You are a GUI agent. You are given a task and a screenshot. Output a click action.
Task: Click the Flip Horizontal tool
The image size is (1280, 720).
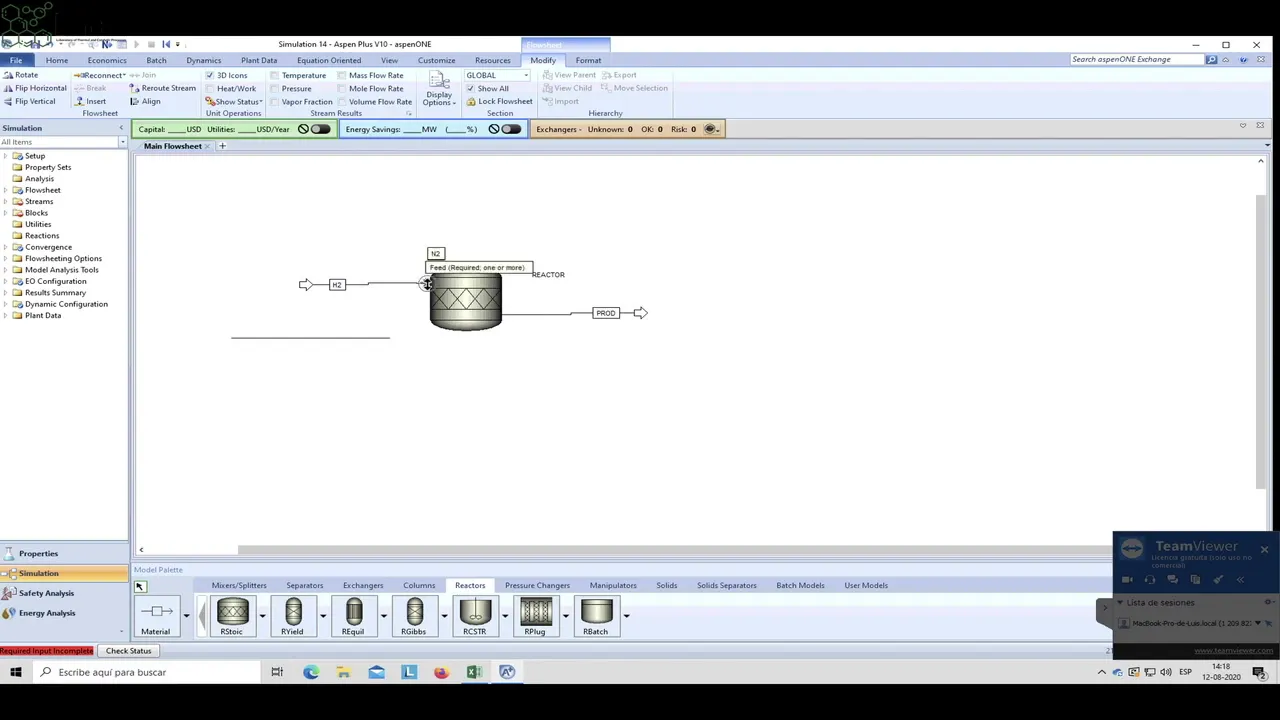[34, 88]
